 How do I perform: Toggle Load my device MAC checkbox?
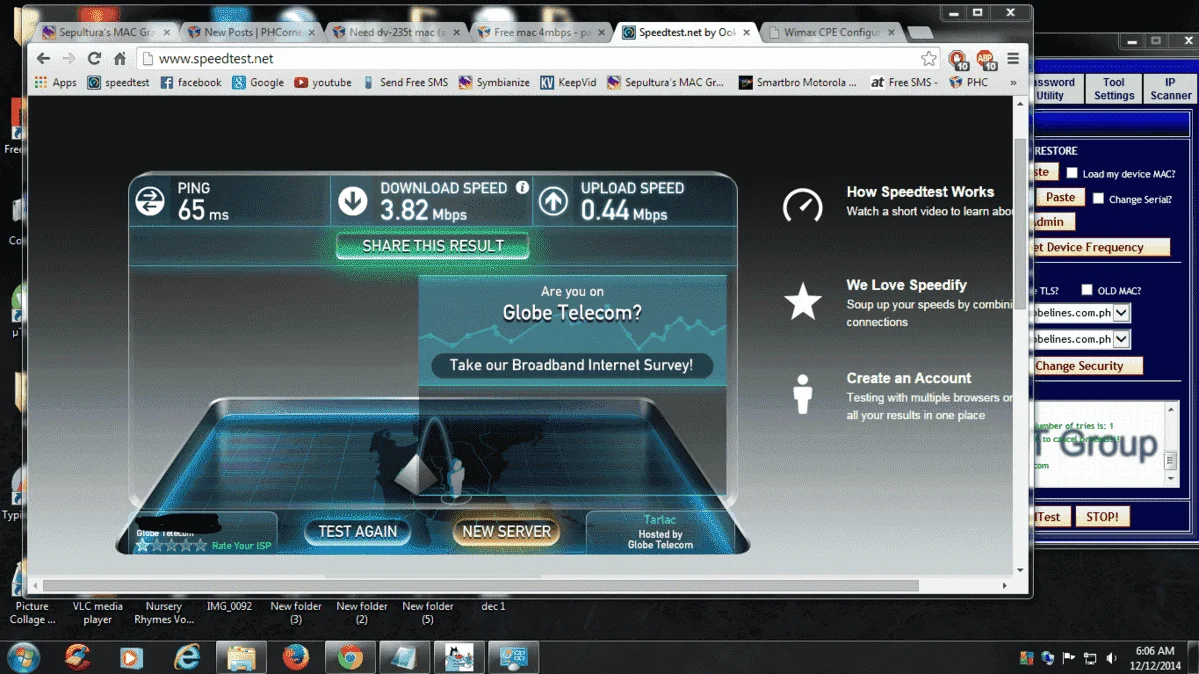tap(1072, 173)
